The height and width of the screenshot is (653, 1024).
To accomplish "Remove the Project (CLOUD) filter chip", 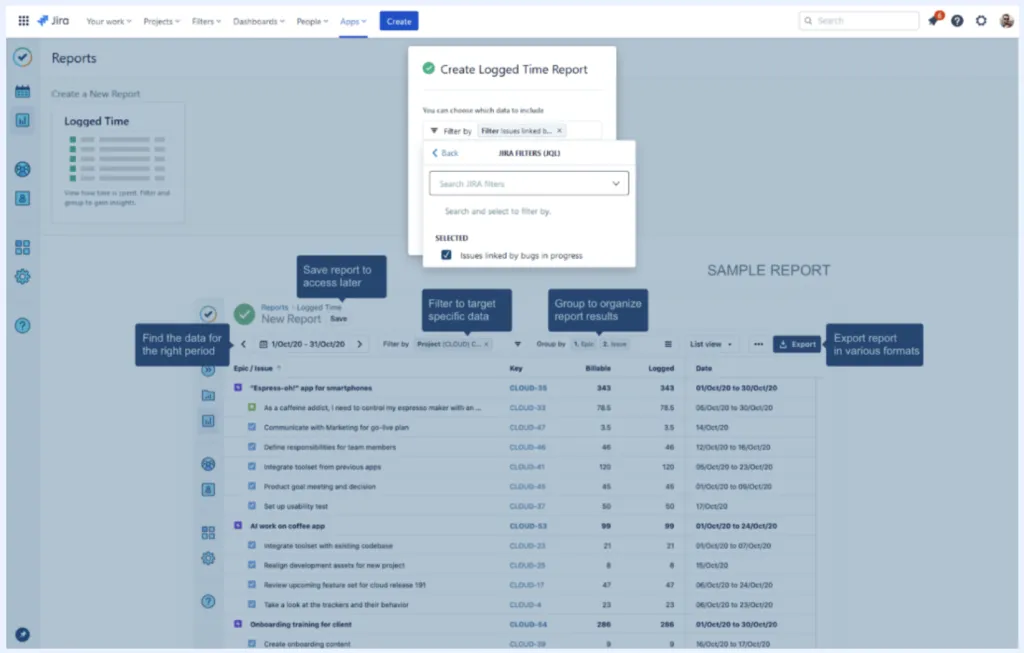I will pos(486,344).
